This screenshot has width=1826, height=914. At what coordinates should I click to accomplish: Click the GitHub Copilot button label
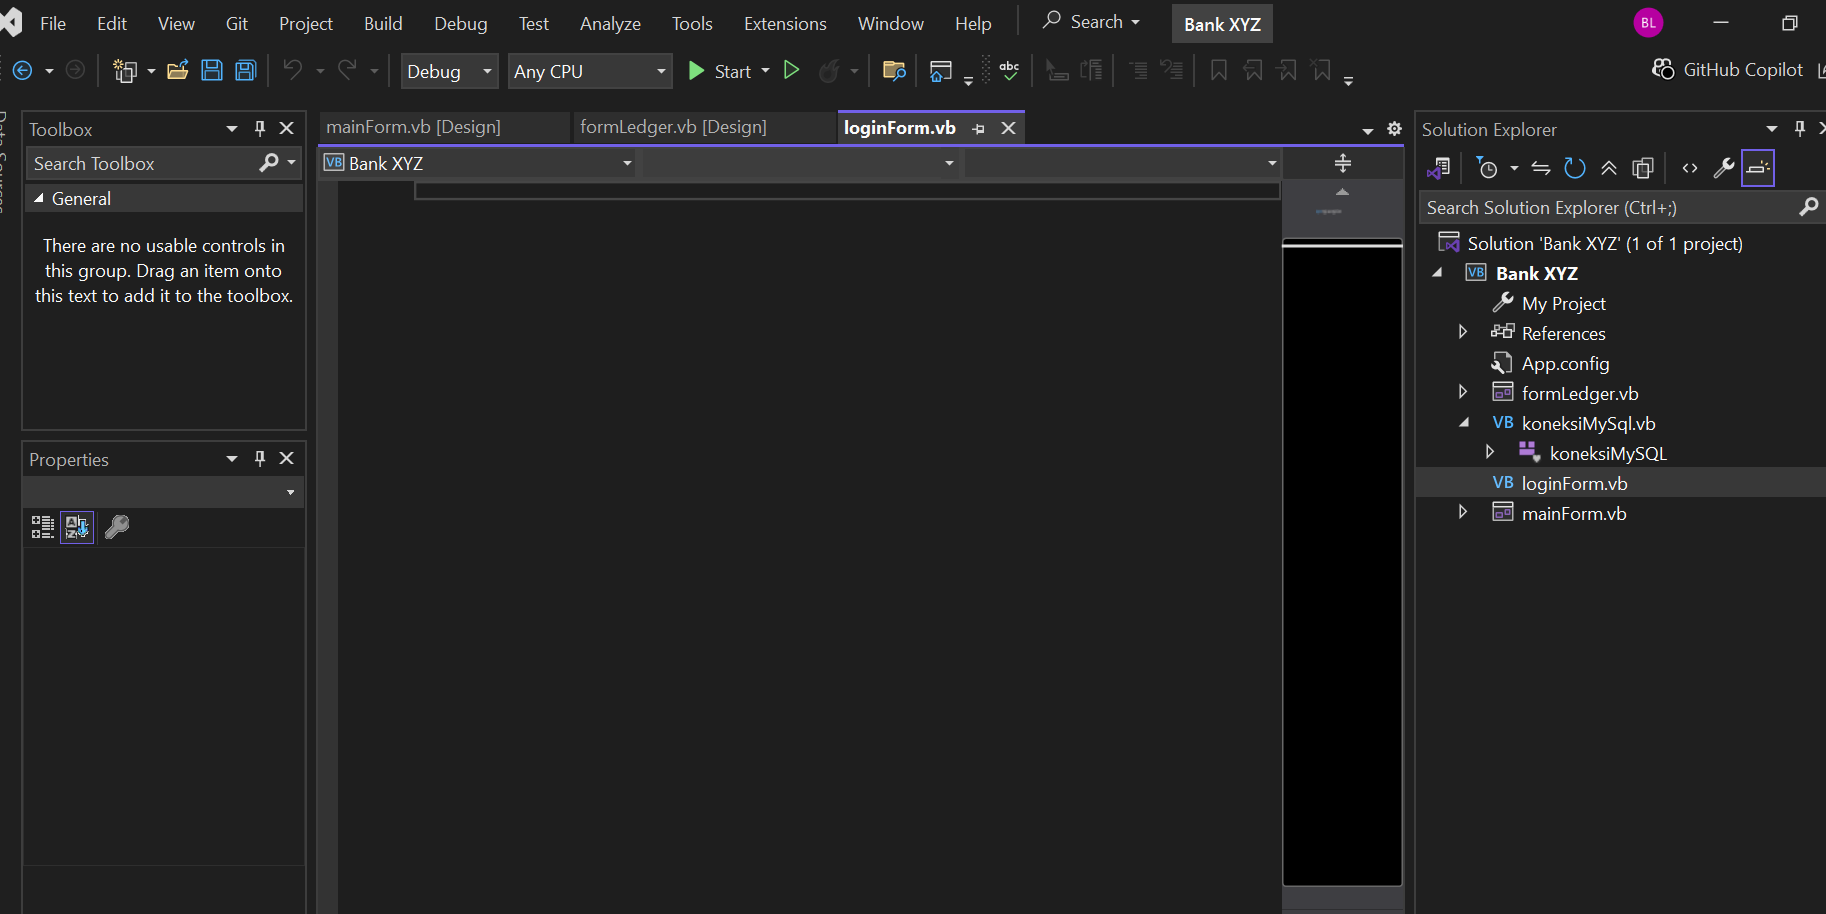coord(1743,69)
